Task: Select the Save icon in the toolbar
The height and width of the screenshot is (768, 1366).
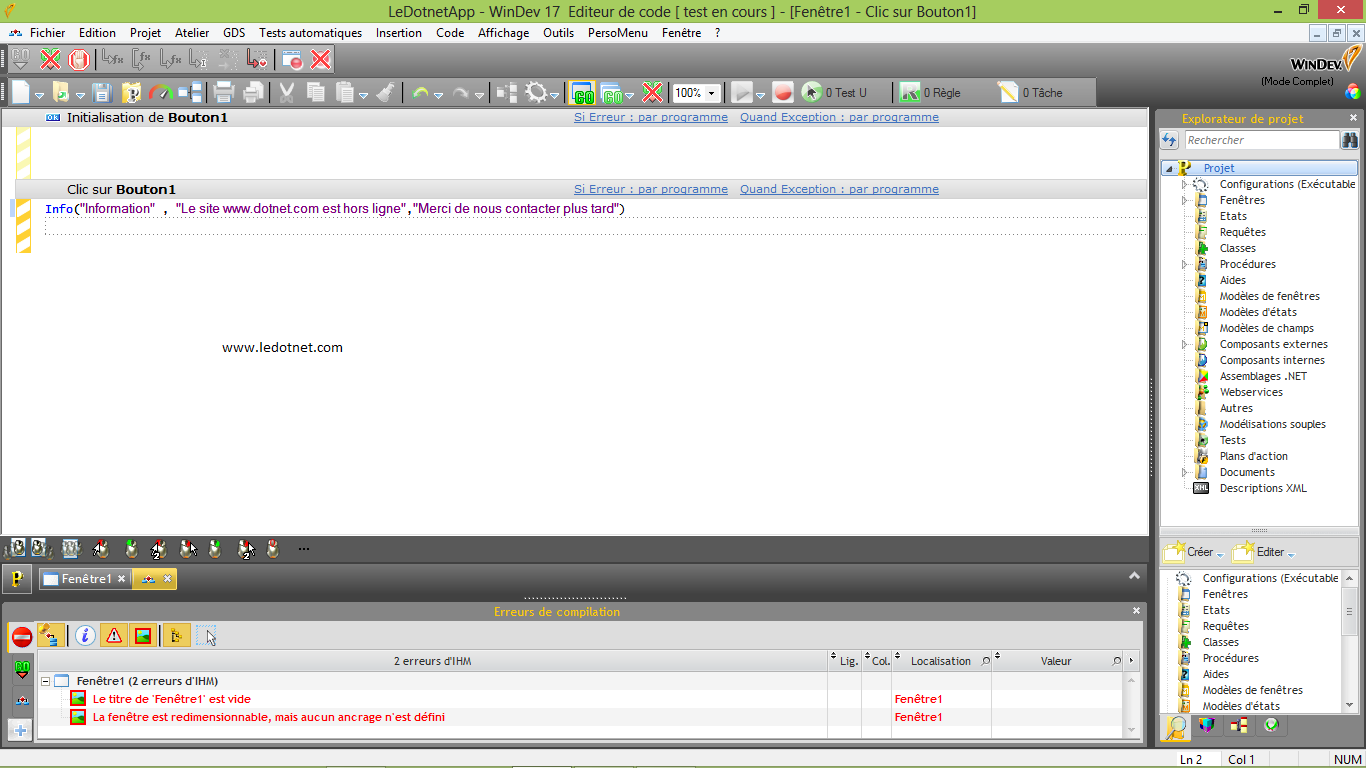Action: coord(103,92)
